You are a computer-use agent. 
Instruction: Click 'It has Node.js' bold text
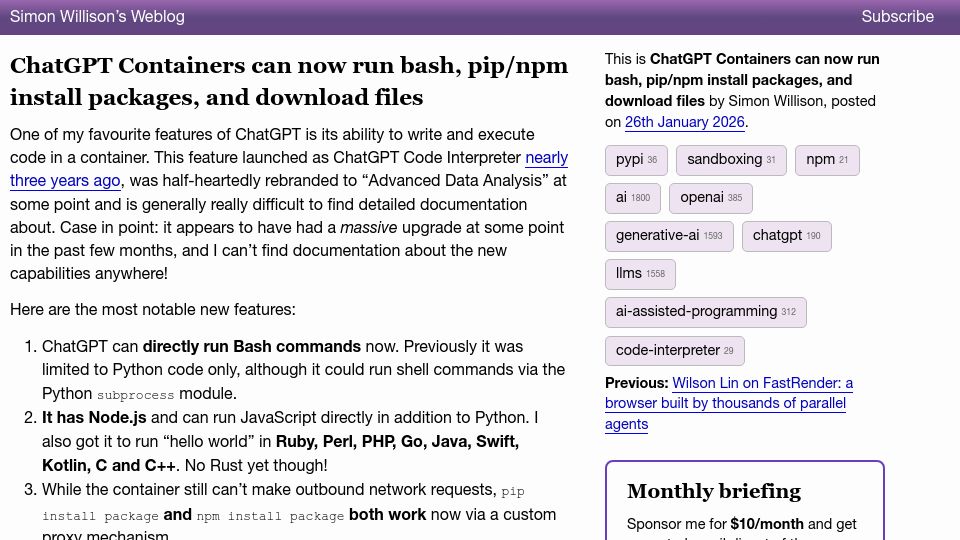pyautogui.click(x=94, y=418)
